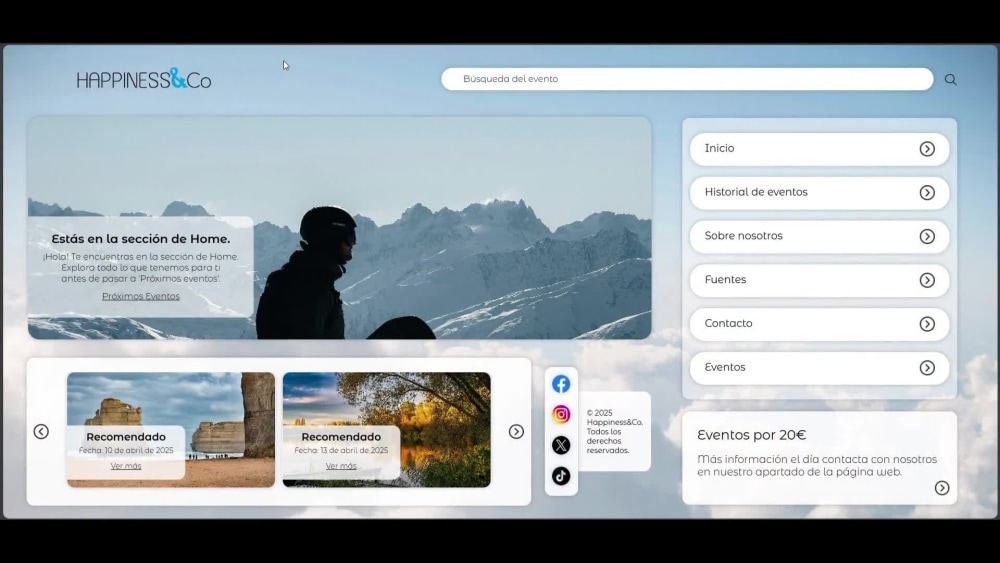This screenshot has width=1000, height=563.
Task: Click the Más información contacta con nosotros text
Action: tap(817, 465)
